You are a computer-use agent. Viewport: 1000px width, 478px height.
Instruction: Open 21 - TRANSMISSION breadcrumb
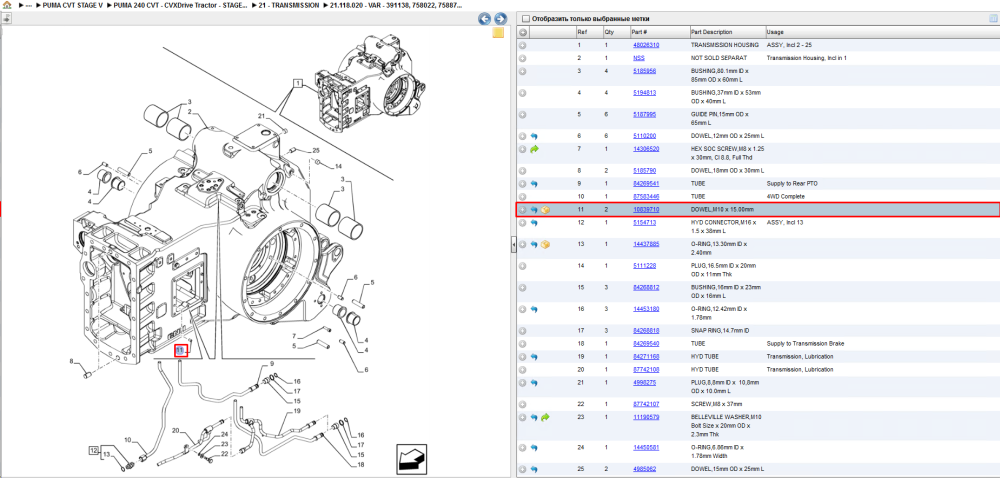(x=290, y=5)
